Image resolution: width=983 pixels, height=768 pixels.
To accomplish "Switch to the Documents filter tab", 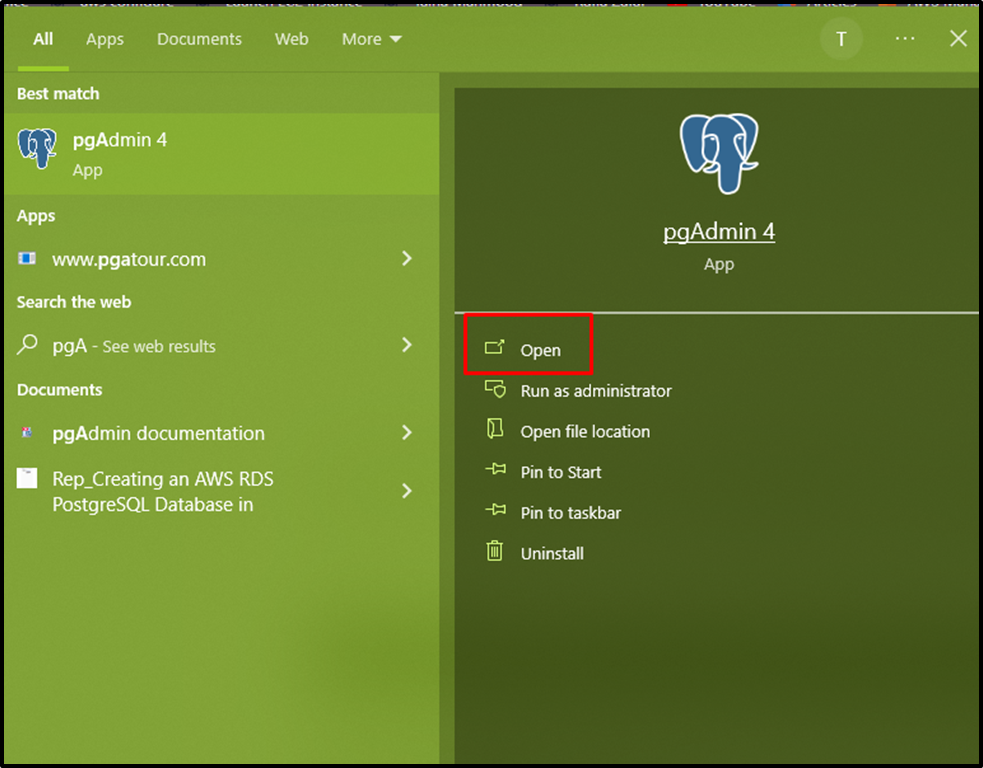I will 199,39.
